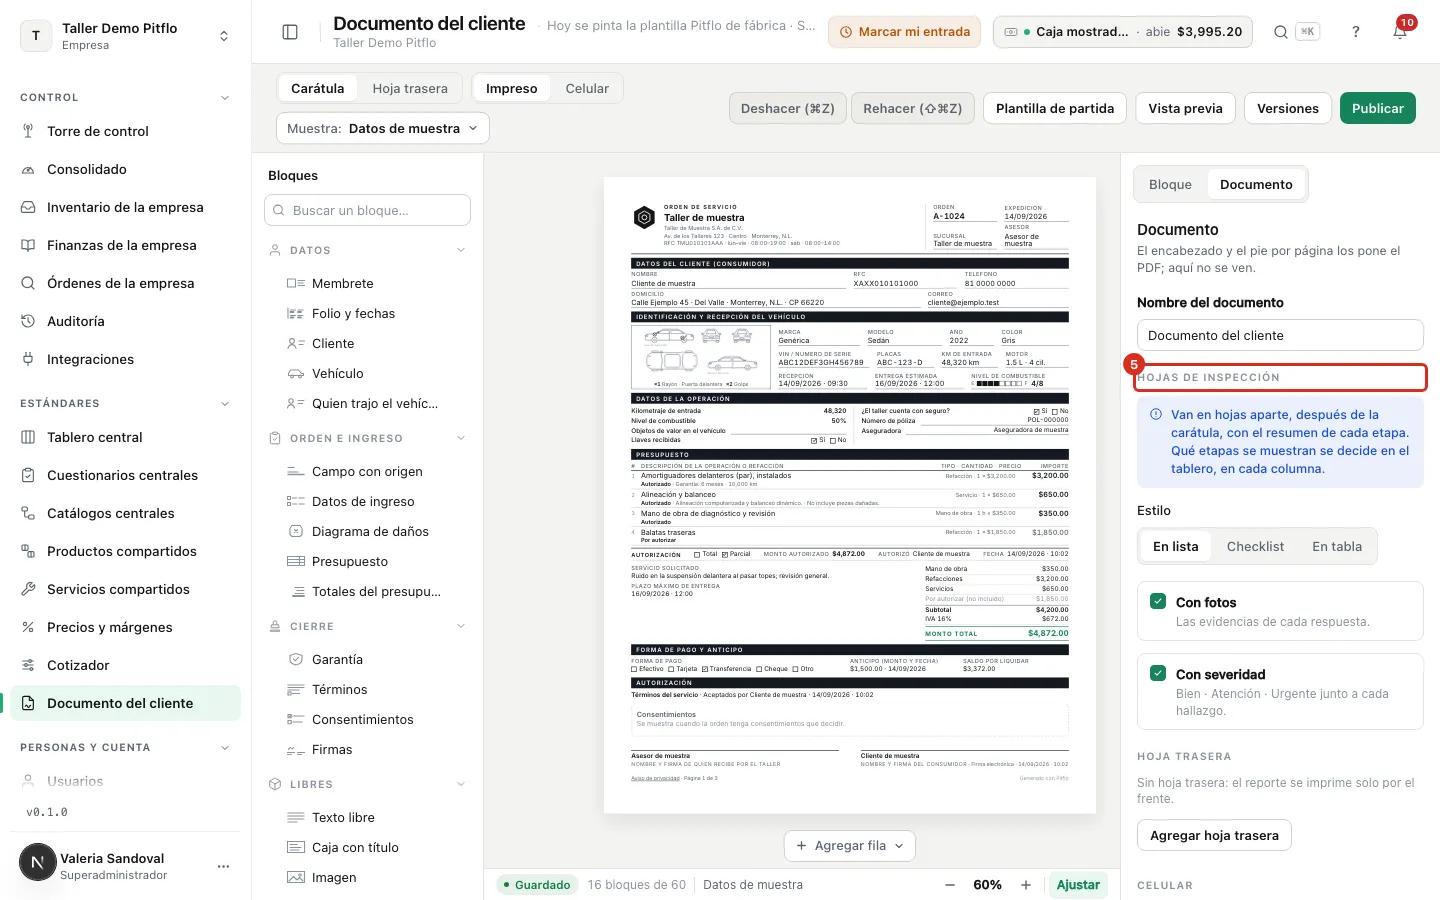Open the help question mark icon
This screenshot has width=1440, height=900.
click(1356, 32)
